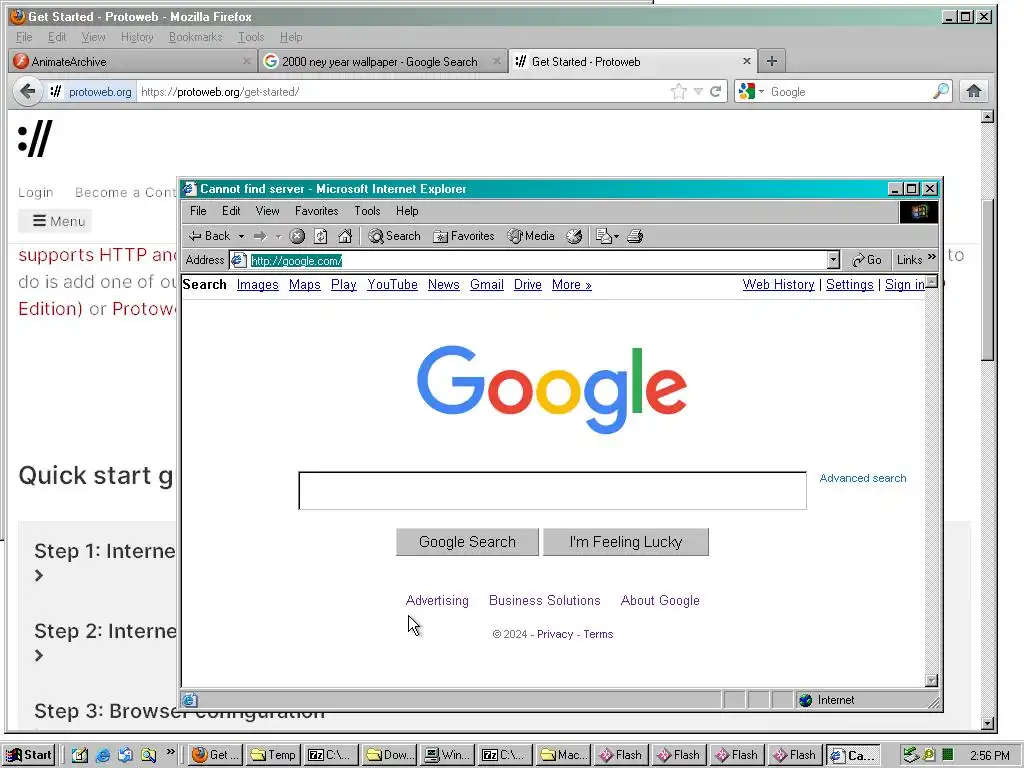This screenshot has width=1024, height=768.
Task: Launch Internet Explorer from quick launch
Action: pos(103,755)
